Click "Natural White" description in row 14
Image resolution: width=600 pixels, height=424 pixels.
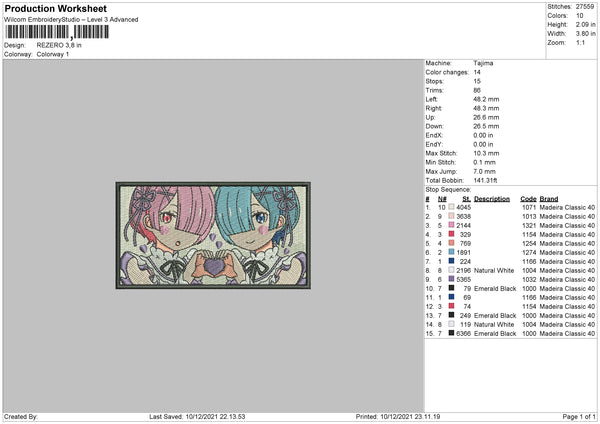[494, 325]
